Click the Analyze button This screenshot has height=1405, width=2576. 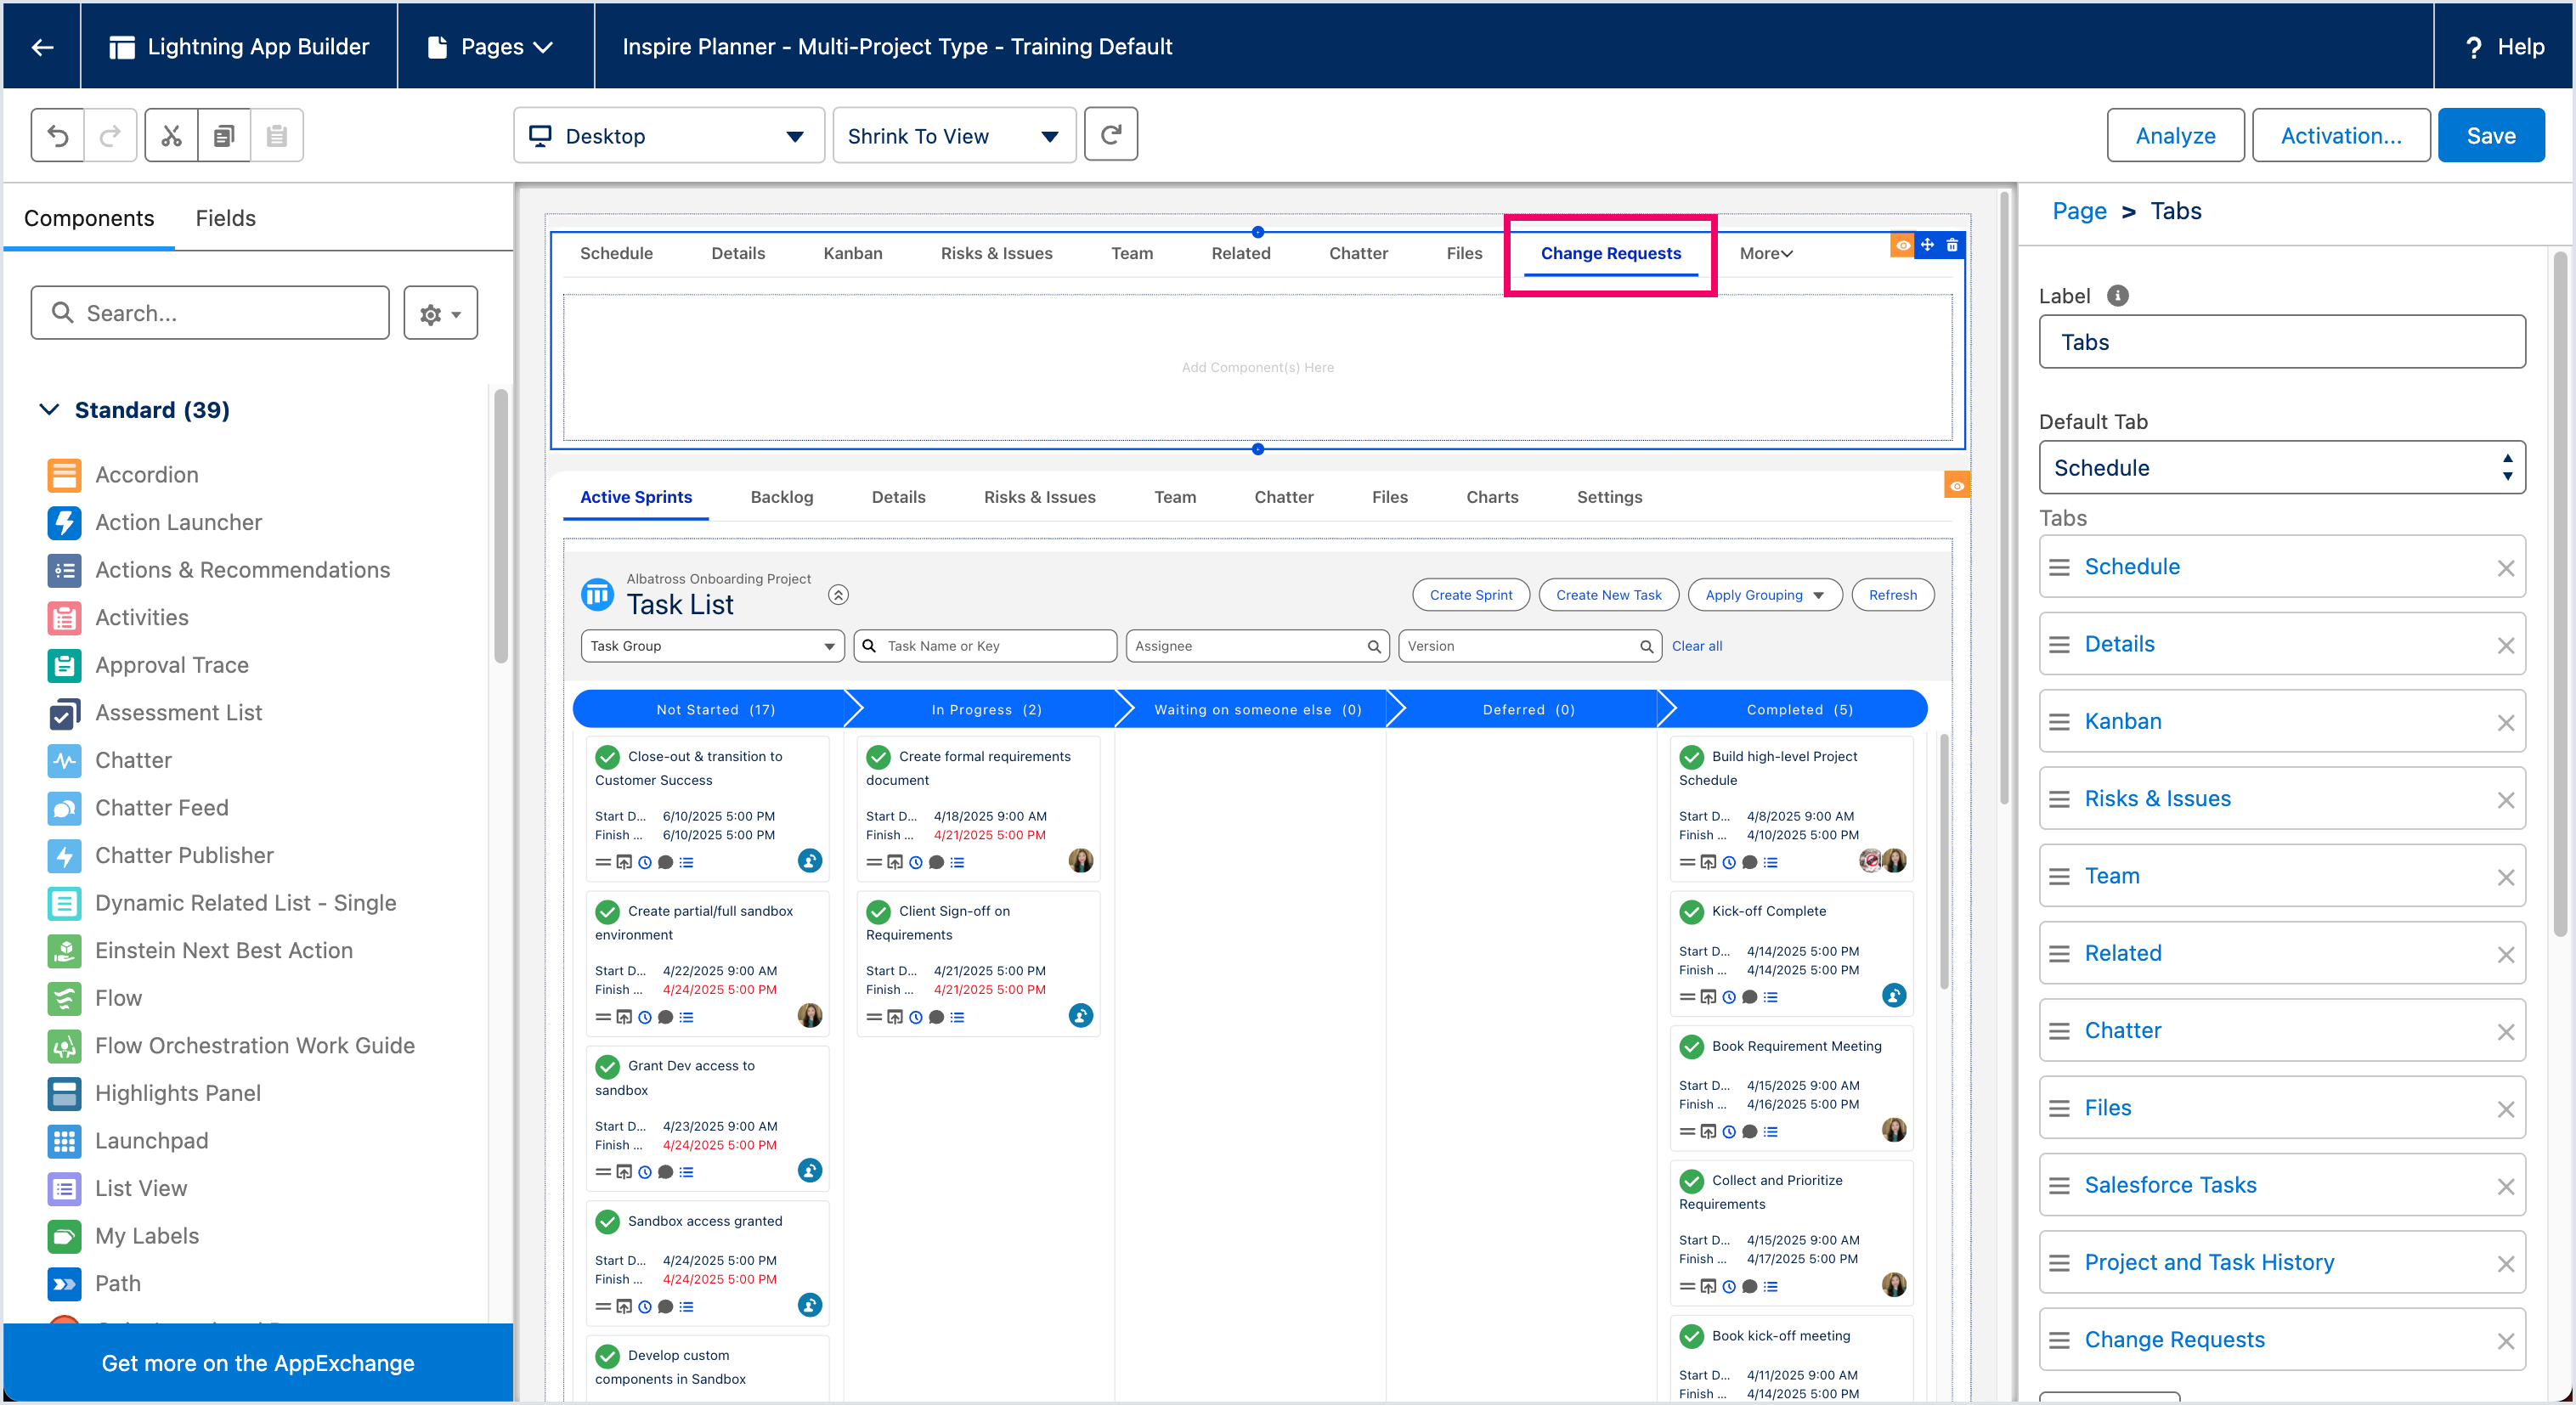tap(2175, 135)
